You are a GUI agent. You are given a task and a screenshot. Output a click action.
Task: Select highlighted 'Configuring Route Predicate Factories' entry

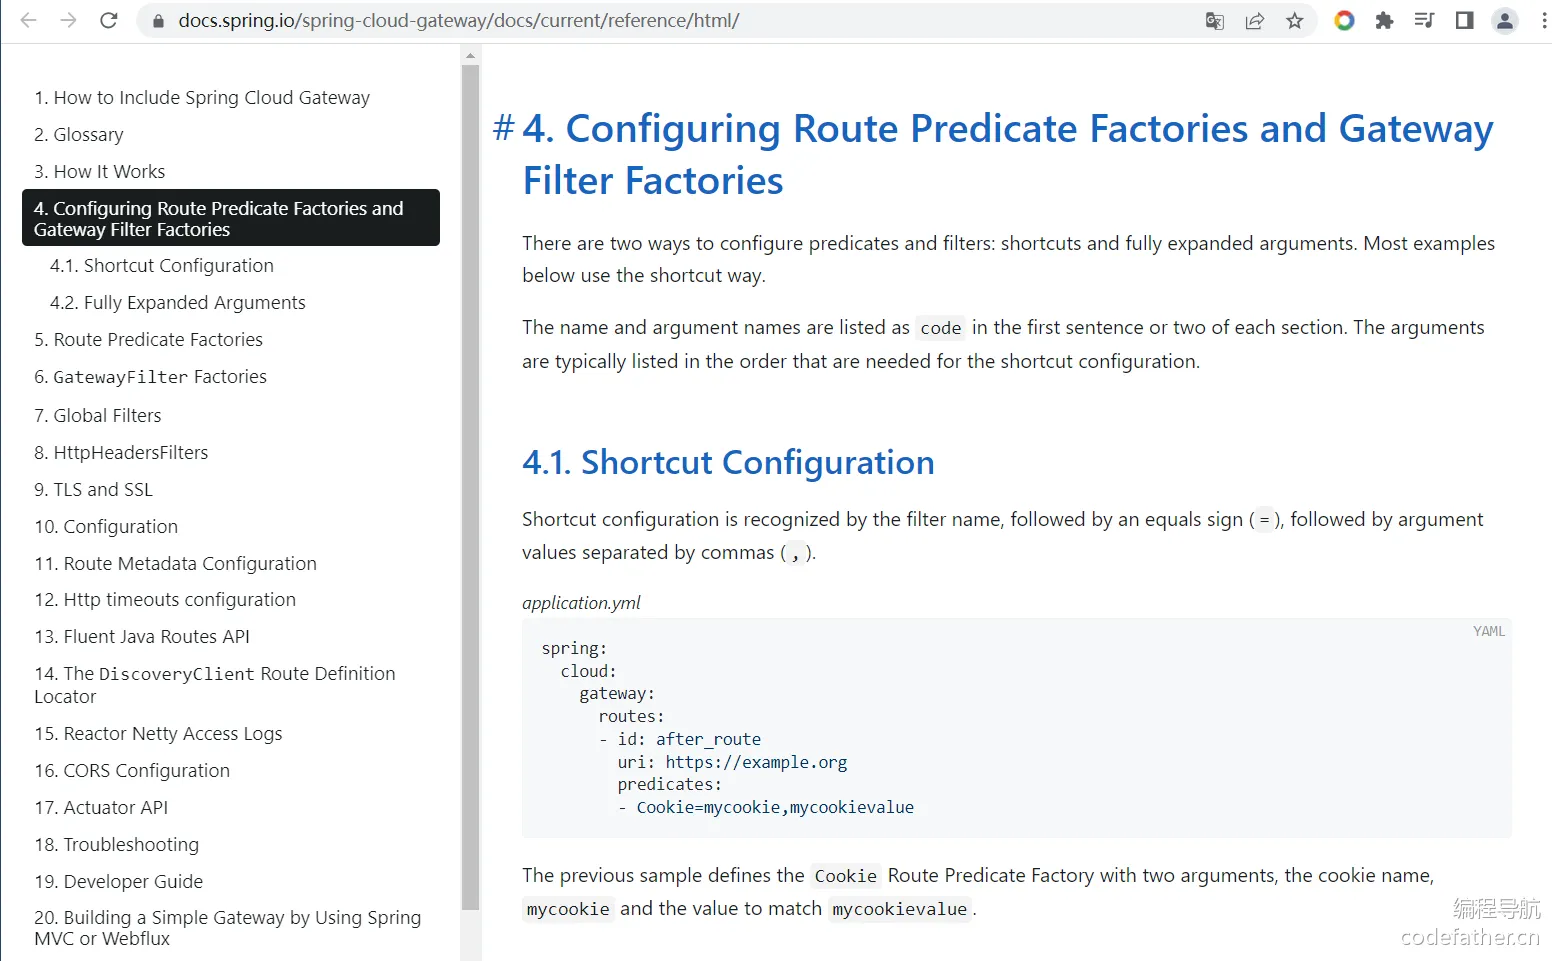coord(231,218)
